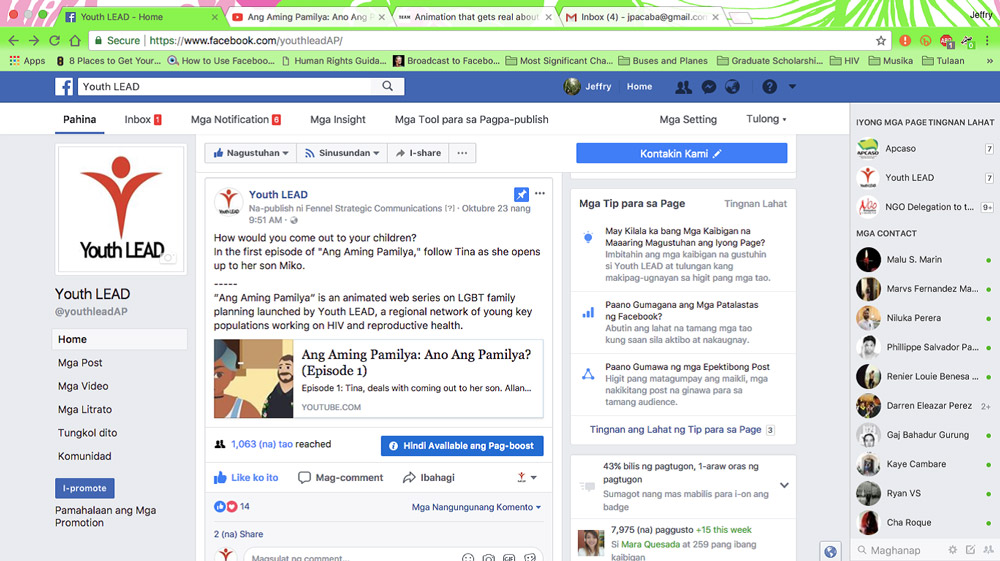Click Ibahagi to share the post
Screen dimensions: 1000x561
[429, 477]
